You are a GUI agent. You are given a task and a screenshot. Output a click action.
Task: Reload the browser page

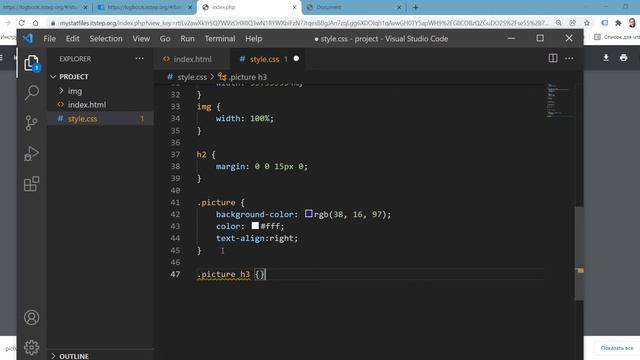22,23
